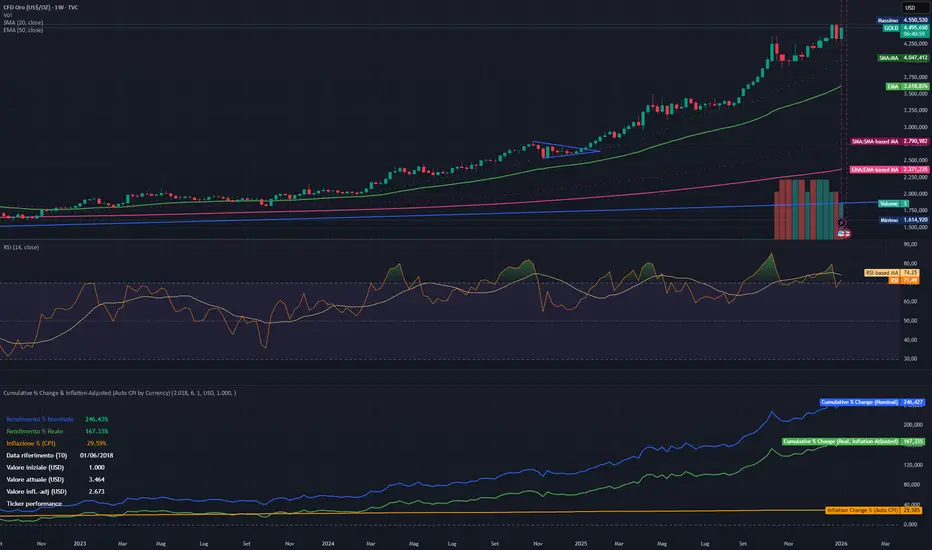Click the 2023 label on time axis
Viewport: 932px width, 550px height.
[x=80, y=543]
